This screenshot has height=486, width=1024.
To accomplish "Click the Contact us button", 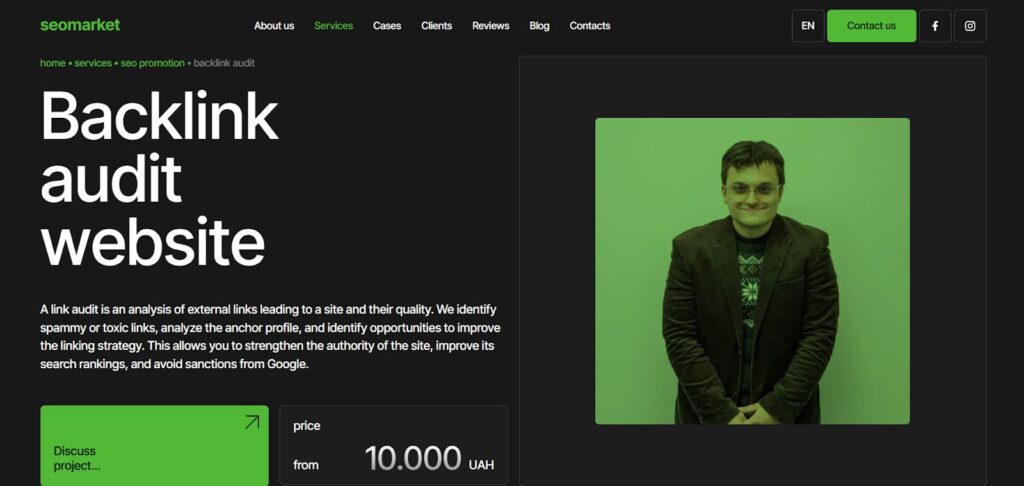I will 871,26.
